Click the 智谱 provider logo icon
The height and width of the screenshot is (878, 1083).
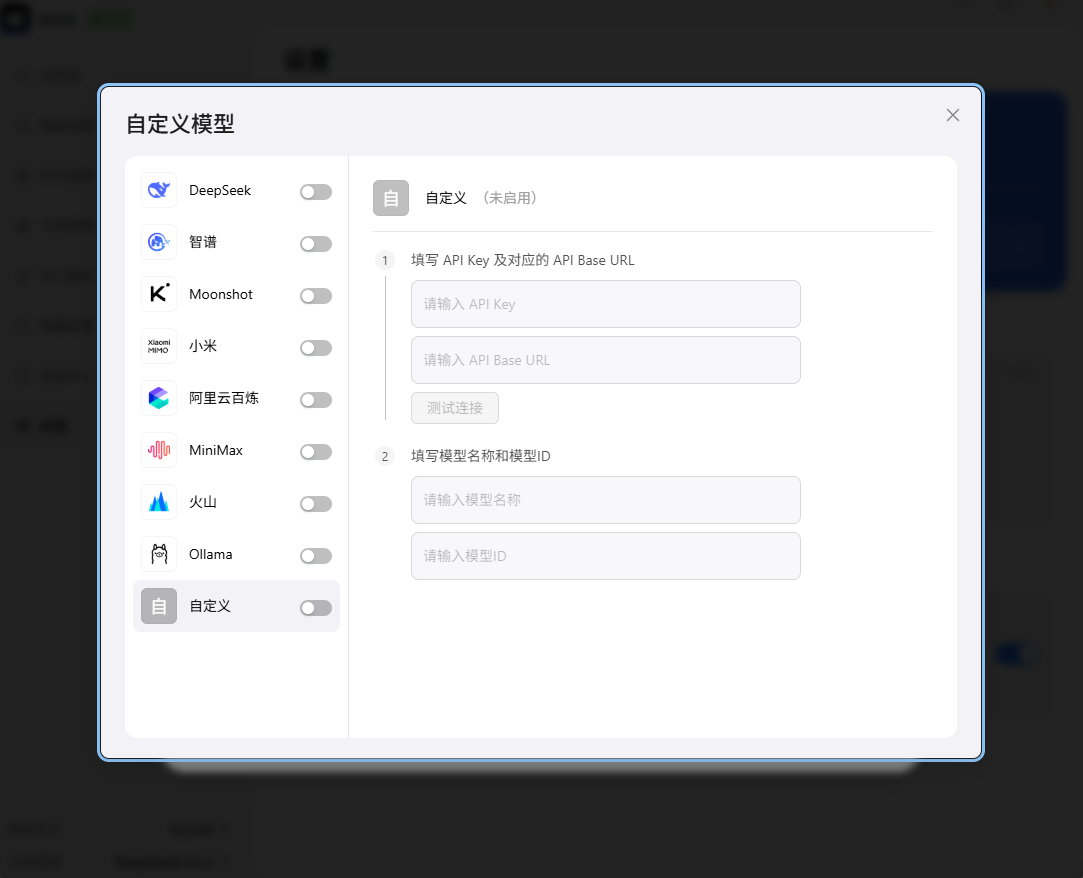coord(158,242)
